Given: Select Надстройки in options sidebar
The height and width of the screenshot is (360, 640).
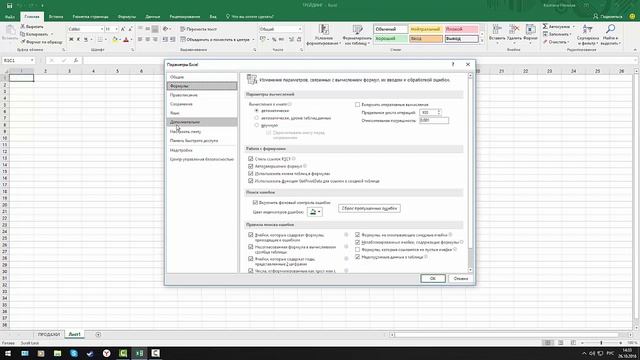Looking at the screenshot, I should point(202,150).
